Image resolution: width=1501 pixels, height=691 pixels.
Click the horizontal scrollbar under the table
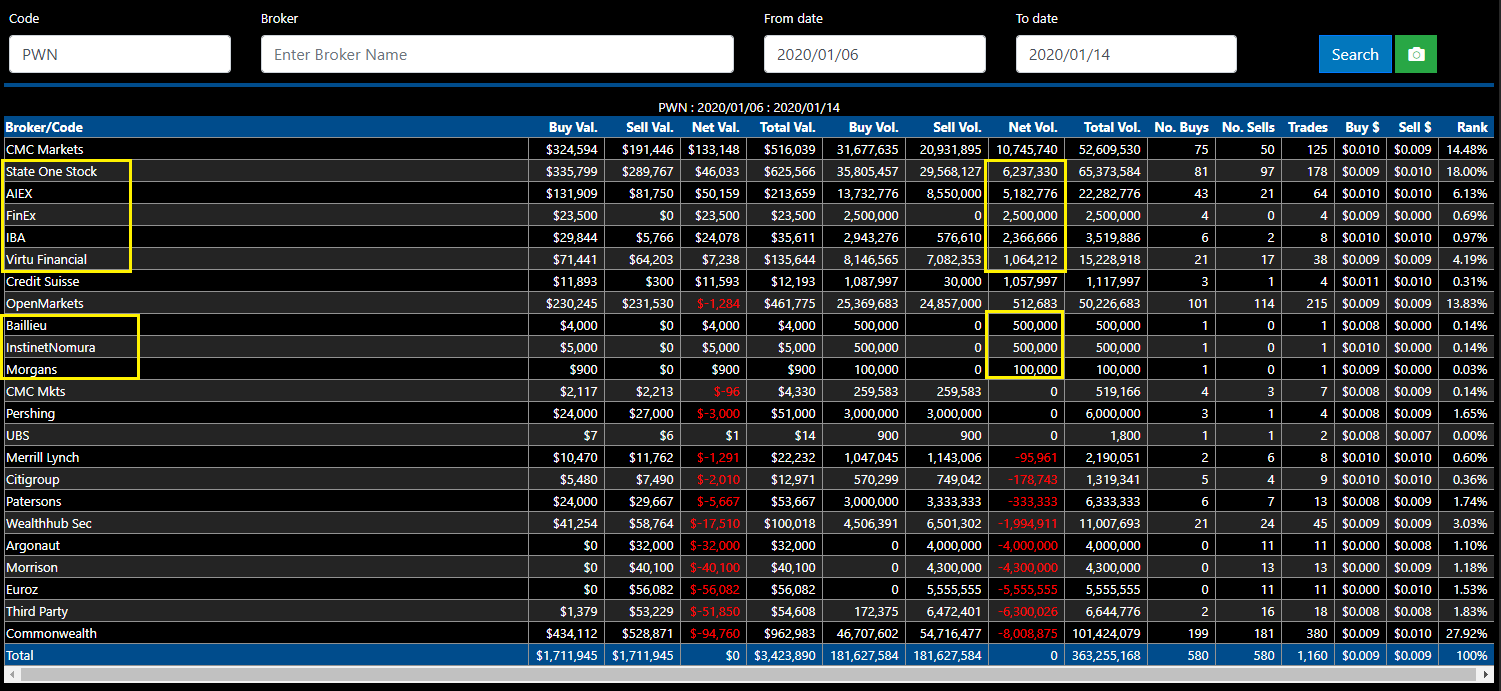point(750,675)
